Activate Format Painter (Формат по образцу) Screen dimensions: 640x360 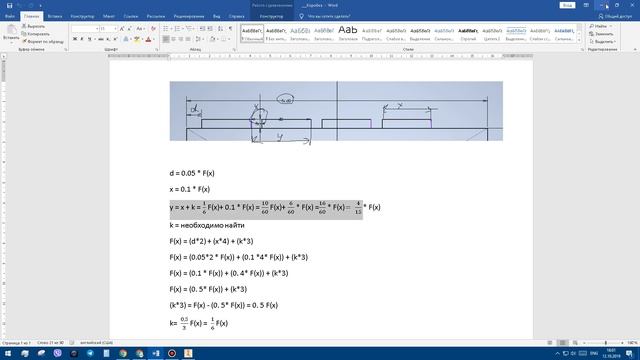42,42
